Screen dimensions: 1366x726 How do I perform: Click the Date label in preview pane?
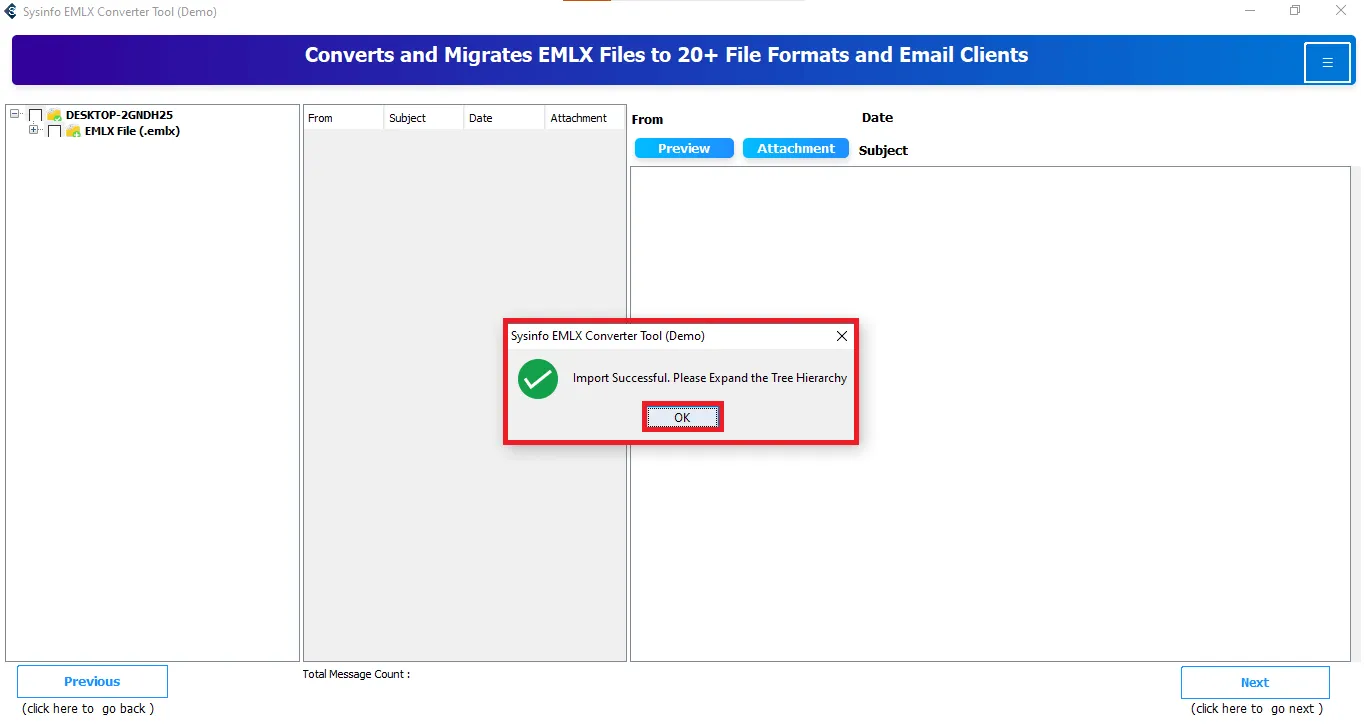pyautogui.click(x=877, y=117)
